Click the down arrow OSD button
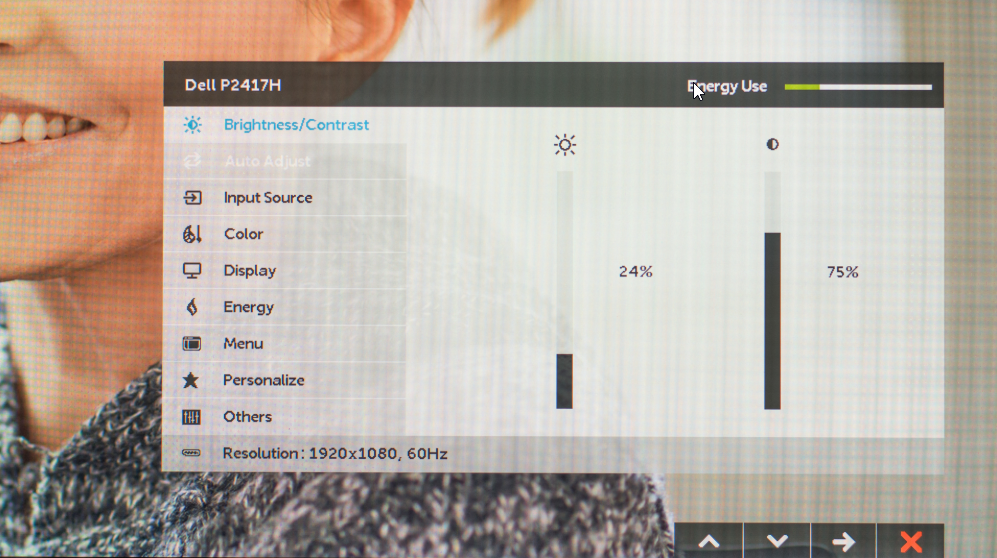 click(x=776, y=541)
